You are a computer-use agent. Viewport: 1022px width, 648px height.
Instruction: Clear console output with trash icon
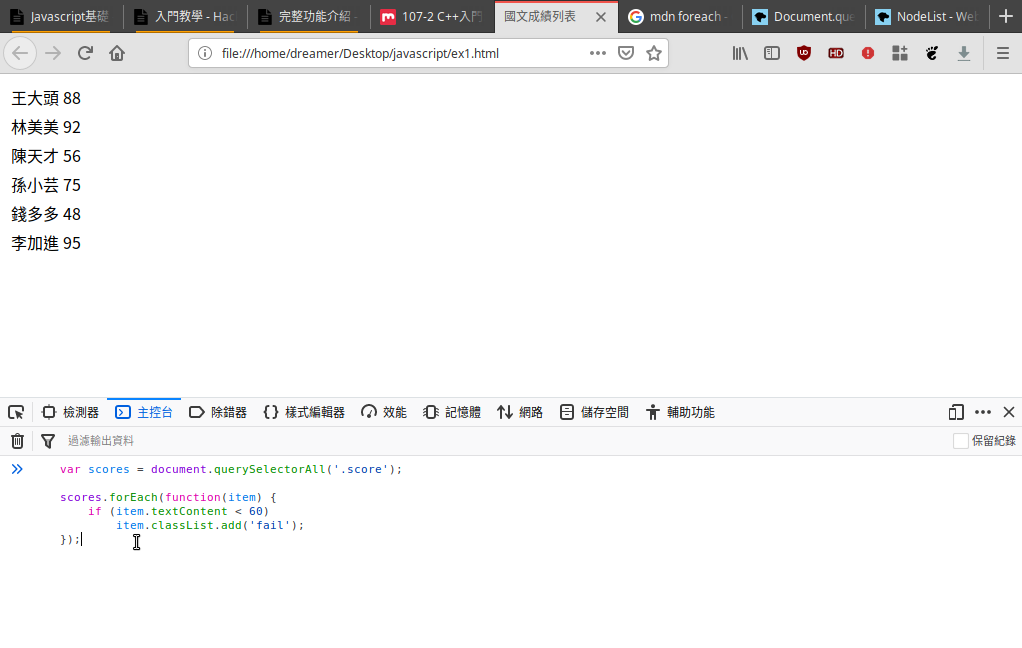[17, 441]
